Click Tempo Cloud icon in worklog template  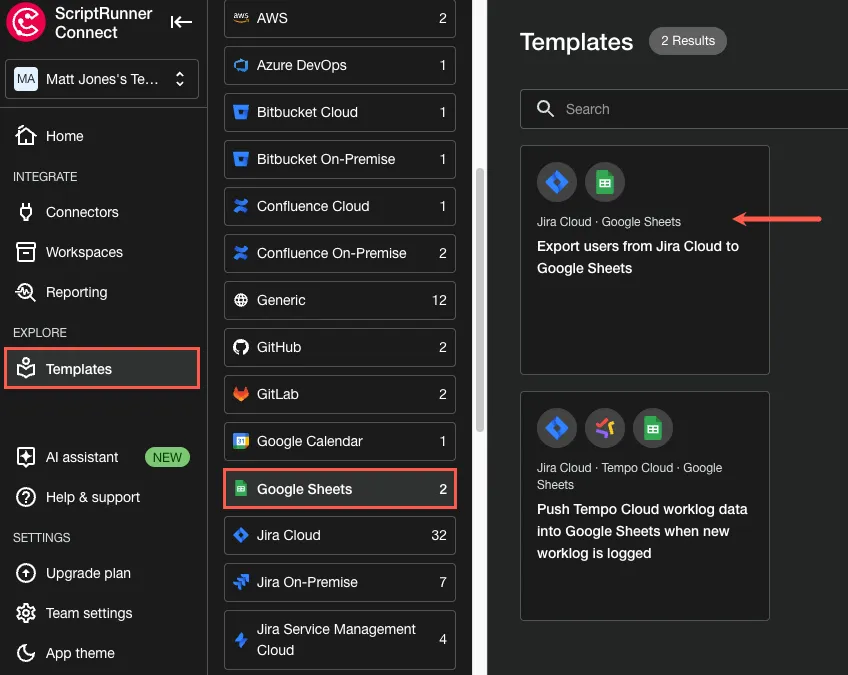[x=605, y=428]
